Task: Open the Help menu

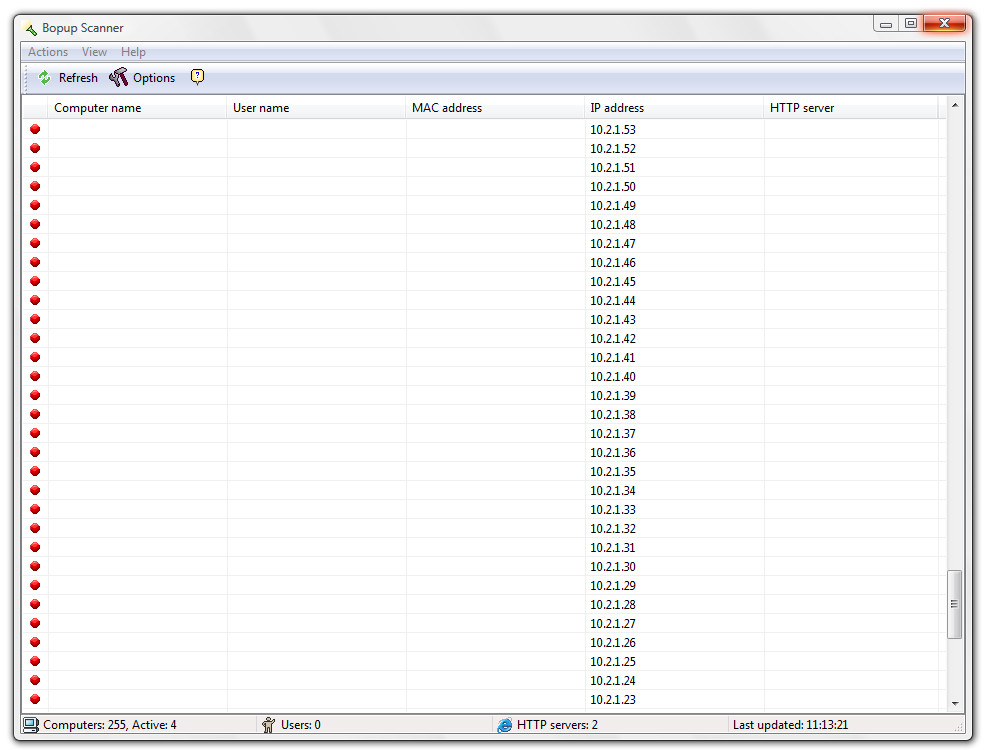Action: [133, 52]
